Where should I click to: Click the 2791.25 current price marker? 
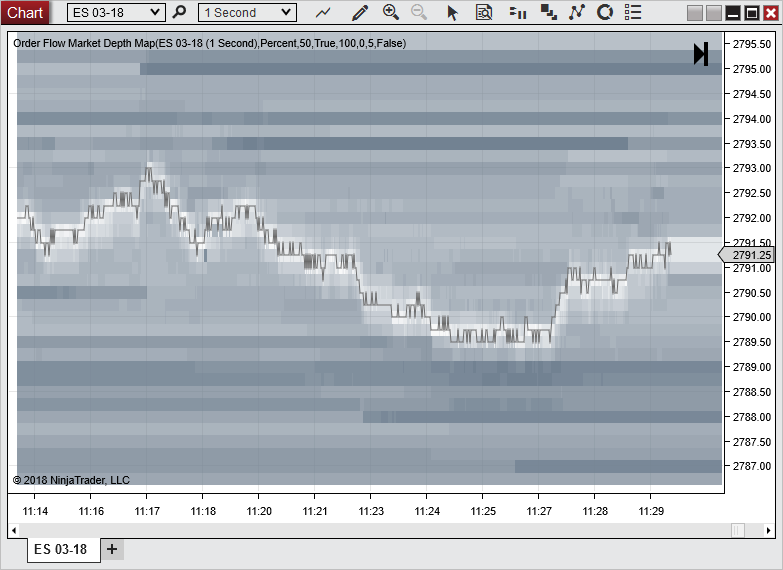tap(750, 255)
